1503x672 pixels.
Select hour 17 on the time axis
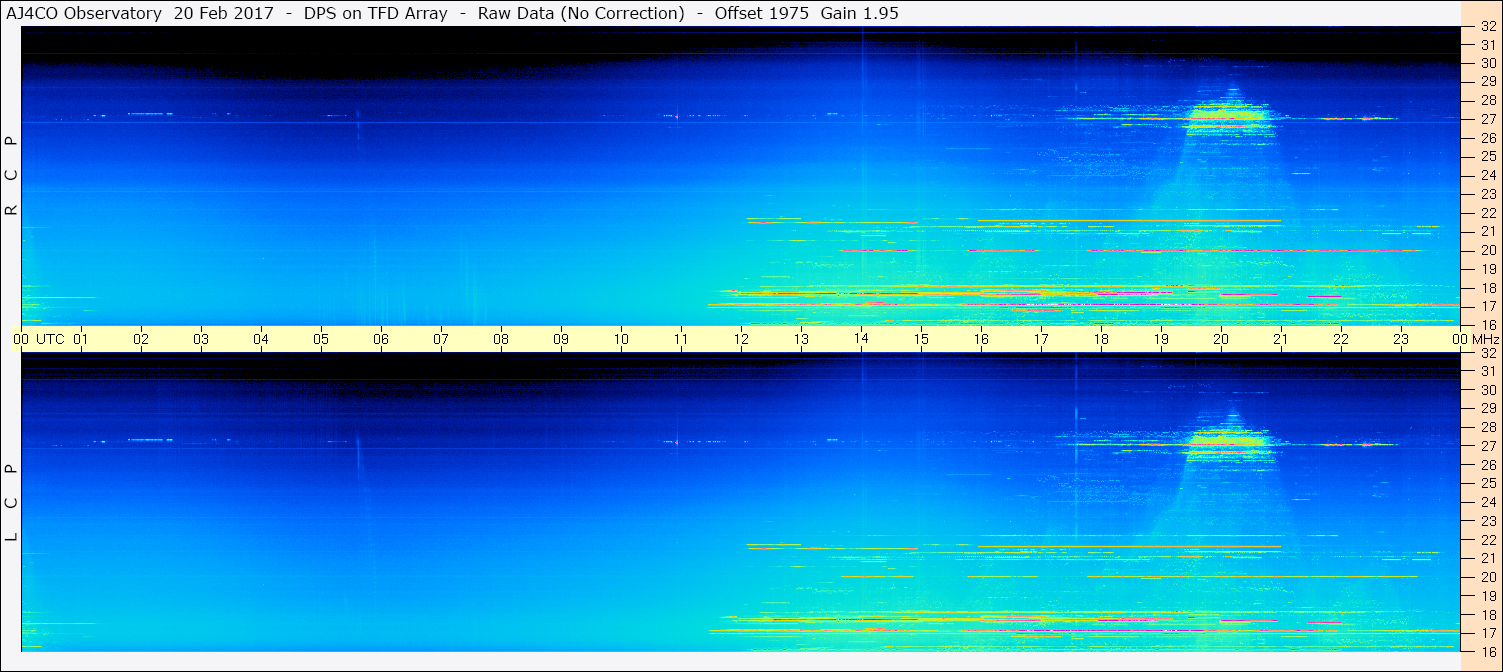[x=1041, y=339]
